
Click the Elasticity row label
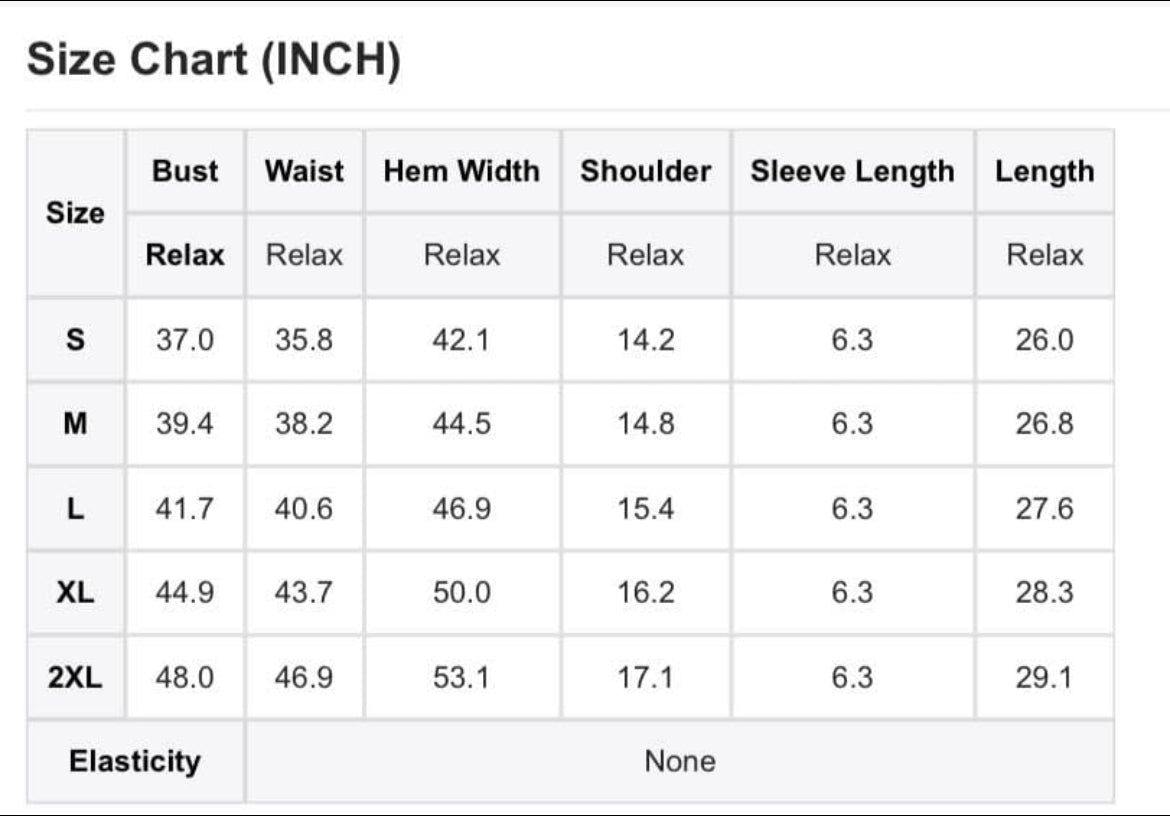[x=135, y=762]
